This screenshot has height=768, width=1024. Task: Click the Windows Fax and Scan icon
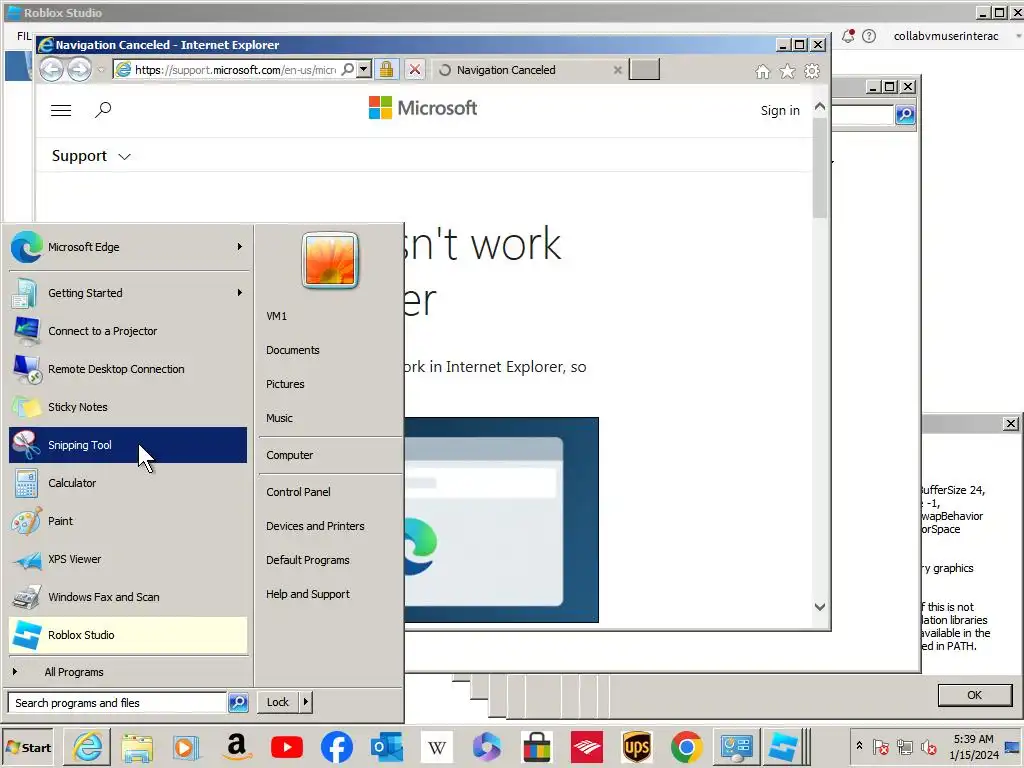pyautogui.click(x=26, y=597)
